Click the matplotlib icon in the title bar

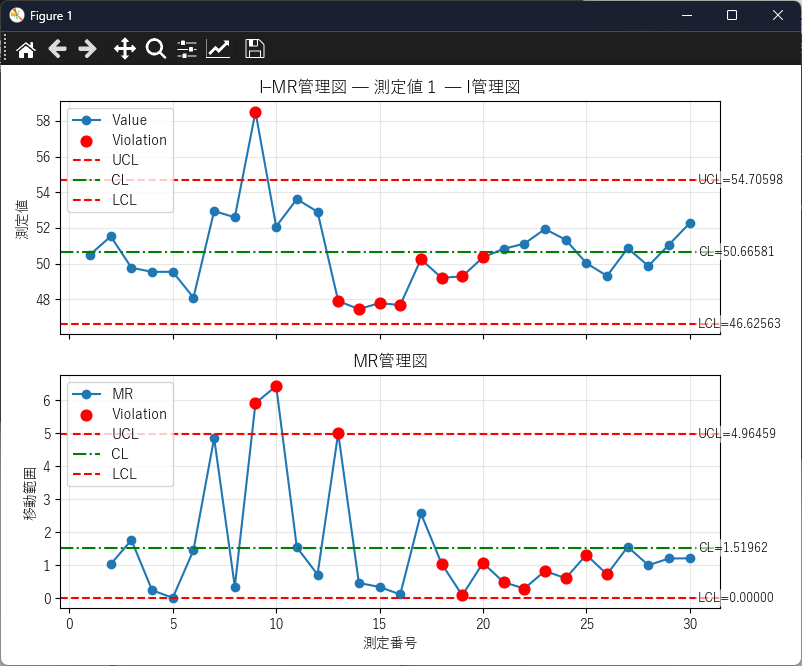16,15
